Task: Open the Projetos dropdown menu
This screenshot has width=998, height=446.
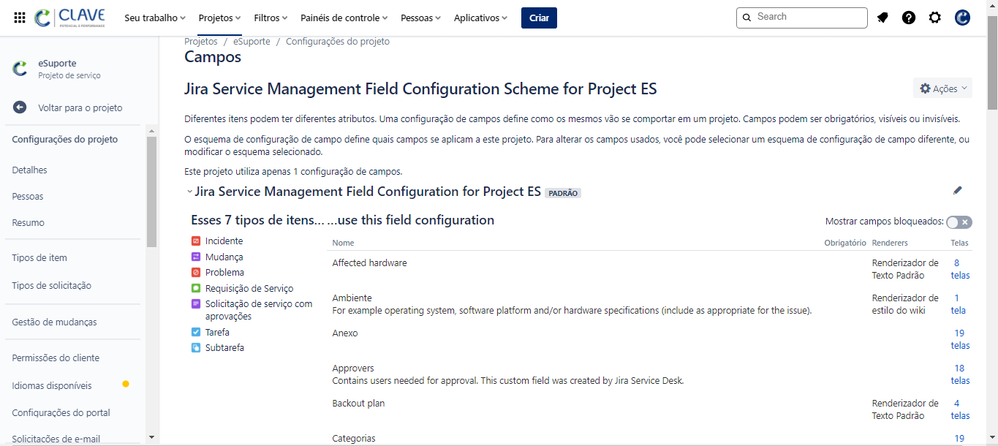Action: pos(220,18)
